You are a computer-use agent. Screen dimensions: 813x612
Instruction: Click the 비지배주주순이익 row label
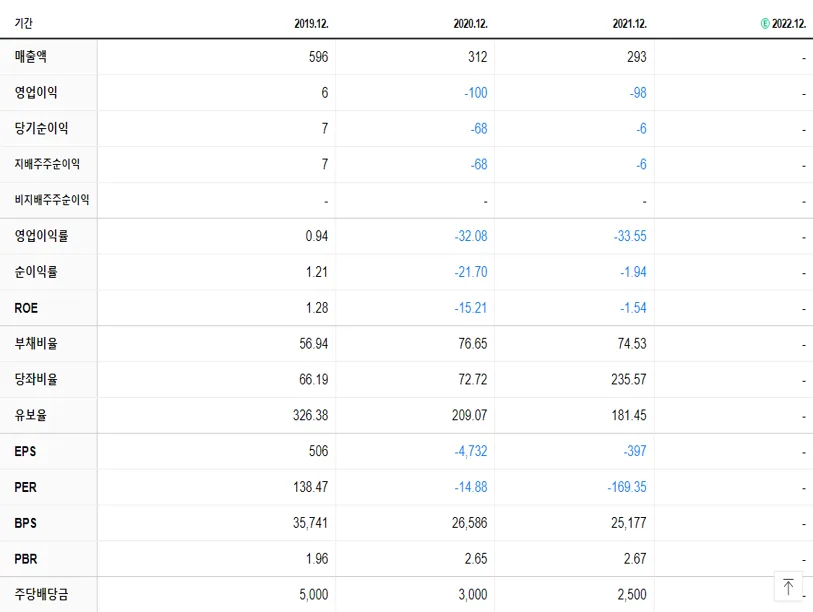52,200
